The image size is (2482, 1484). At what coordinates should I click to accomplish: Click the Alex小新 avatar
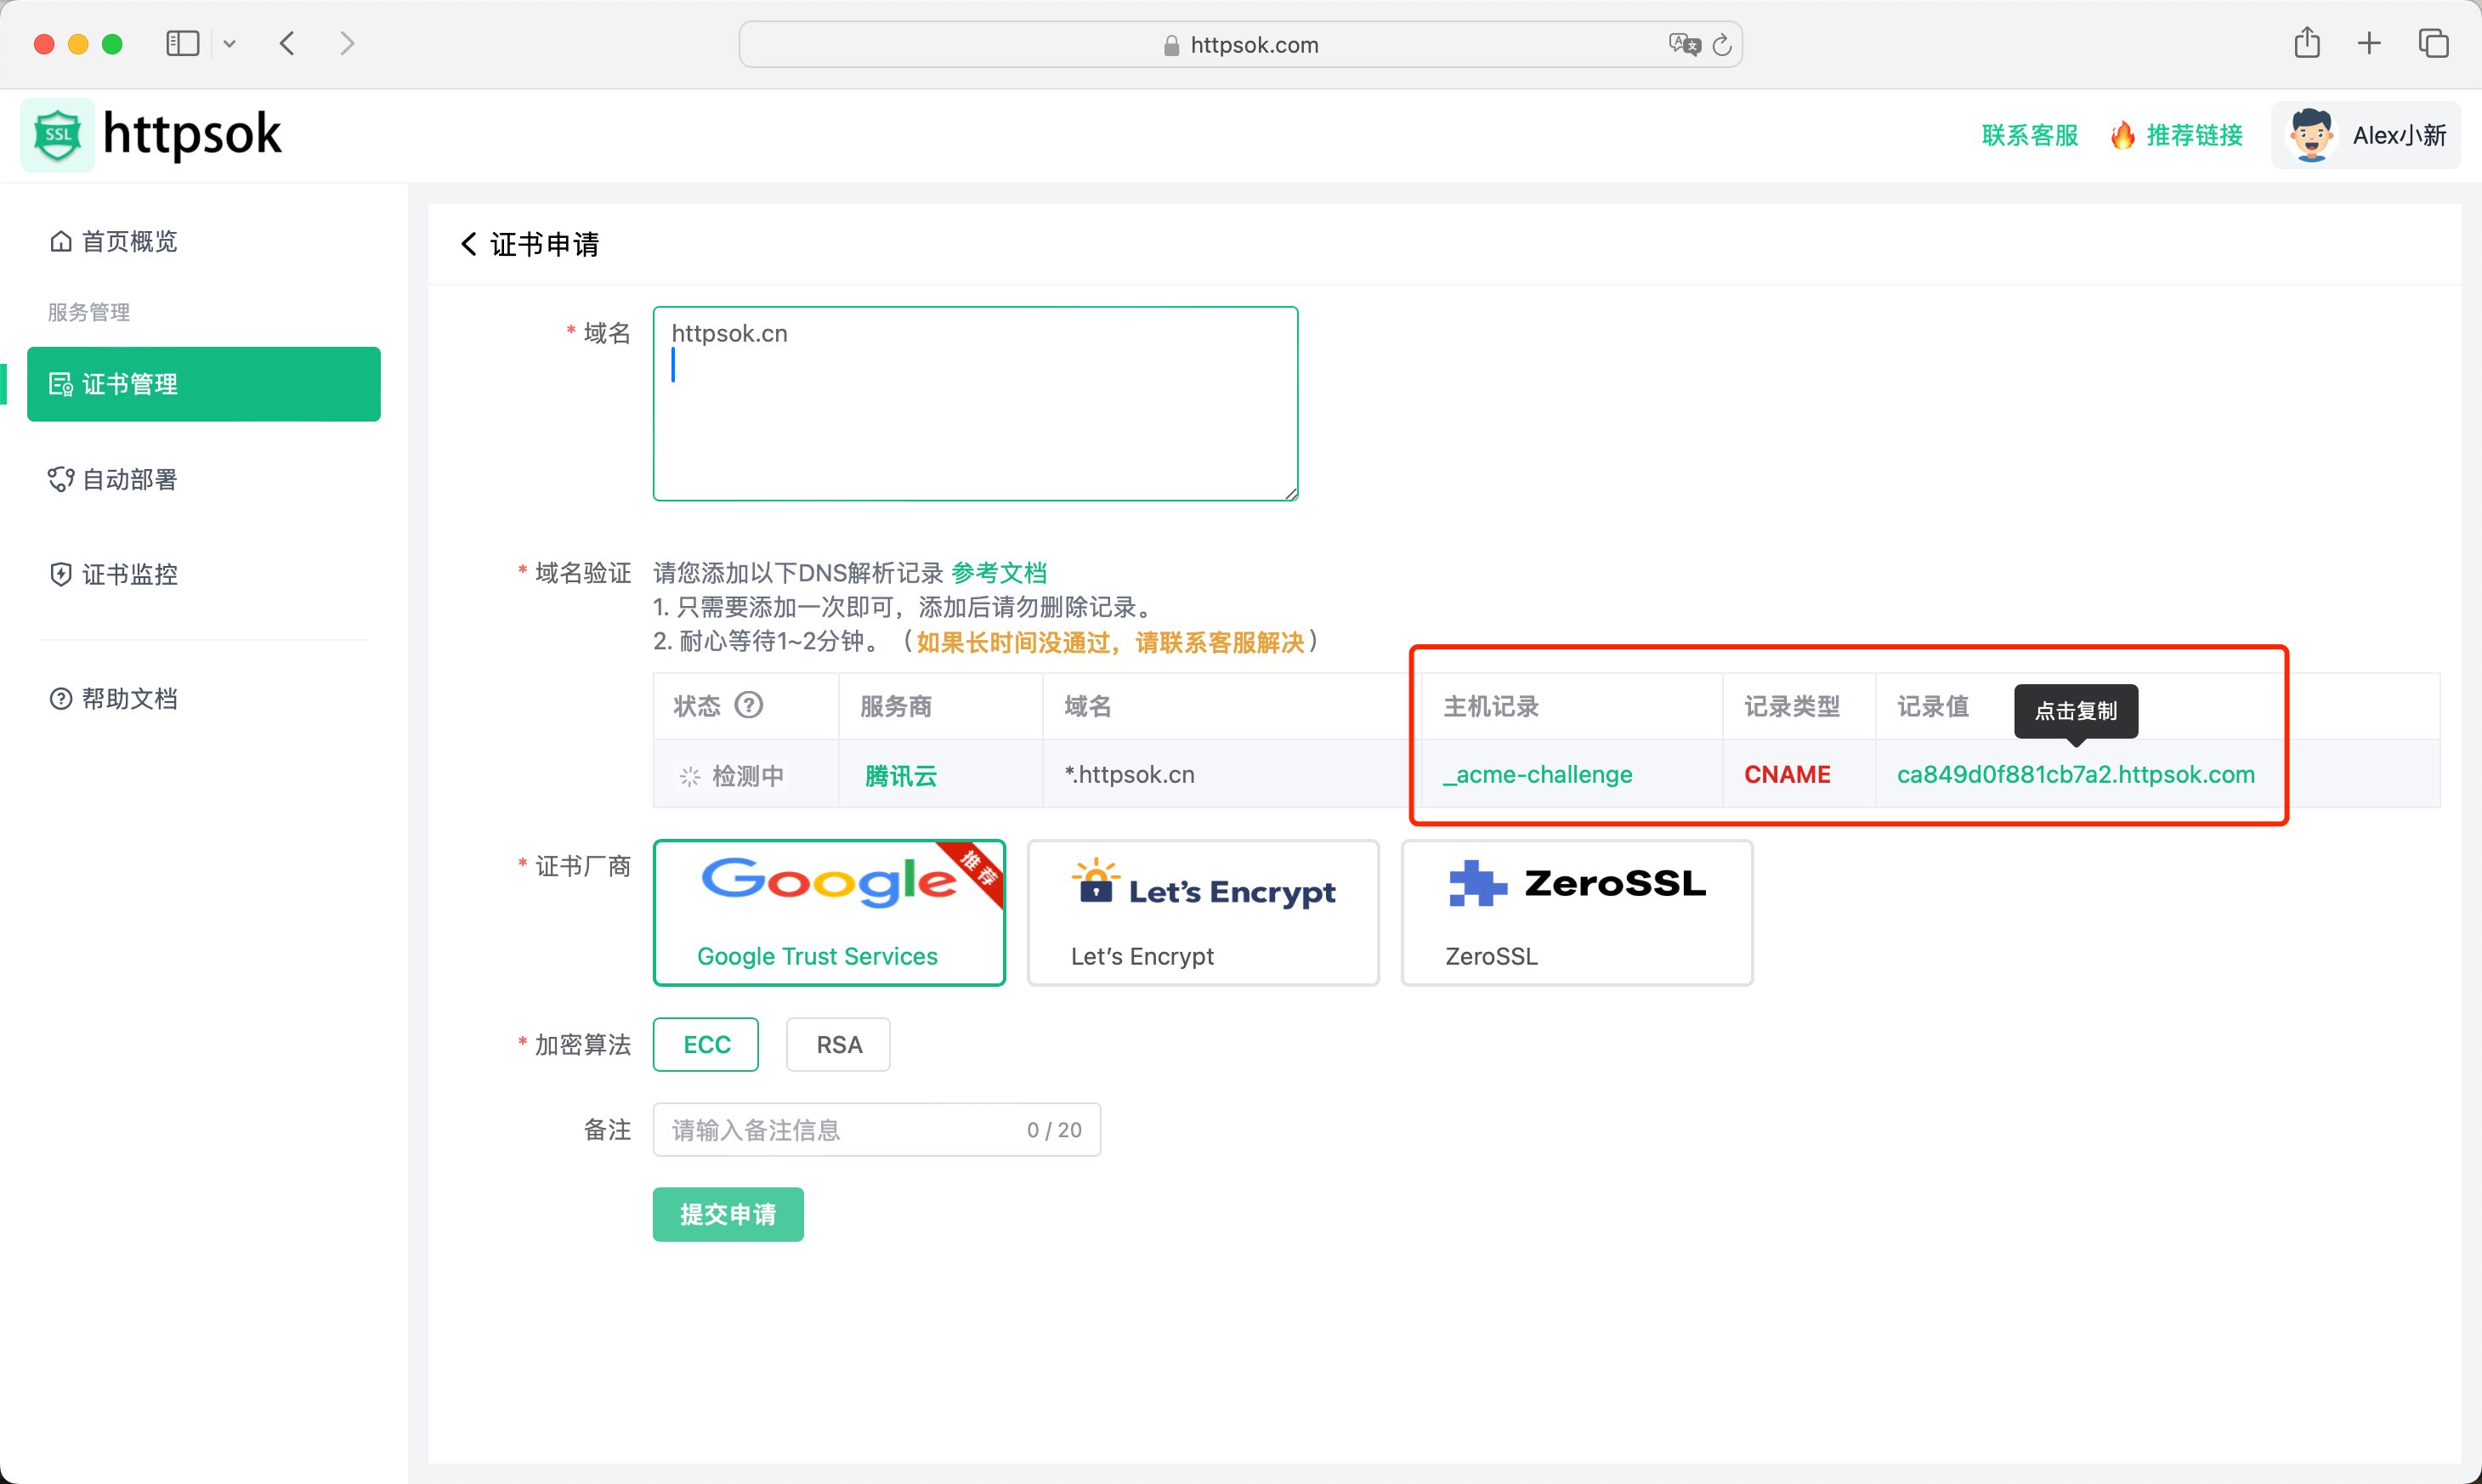click(x=2311, y=134)
